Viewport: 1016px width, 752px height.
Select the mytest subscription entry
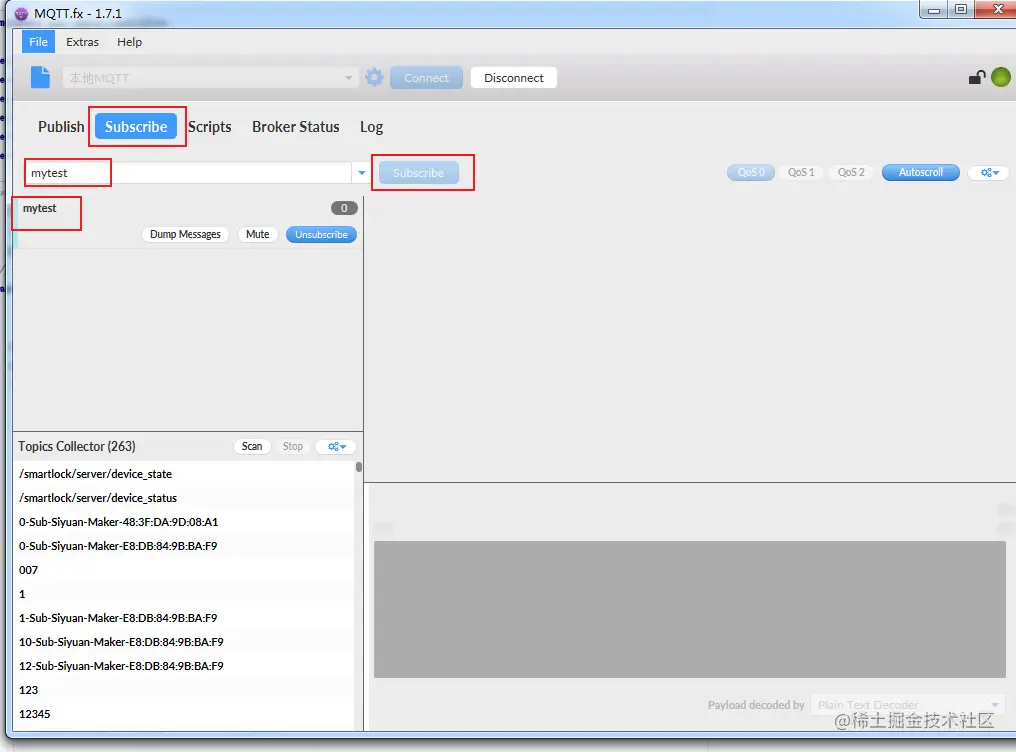pyautogui.click(x=187, y=222)
